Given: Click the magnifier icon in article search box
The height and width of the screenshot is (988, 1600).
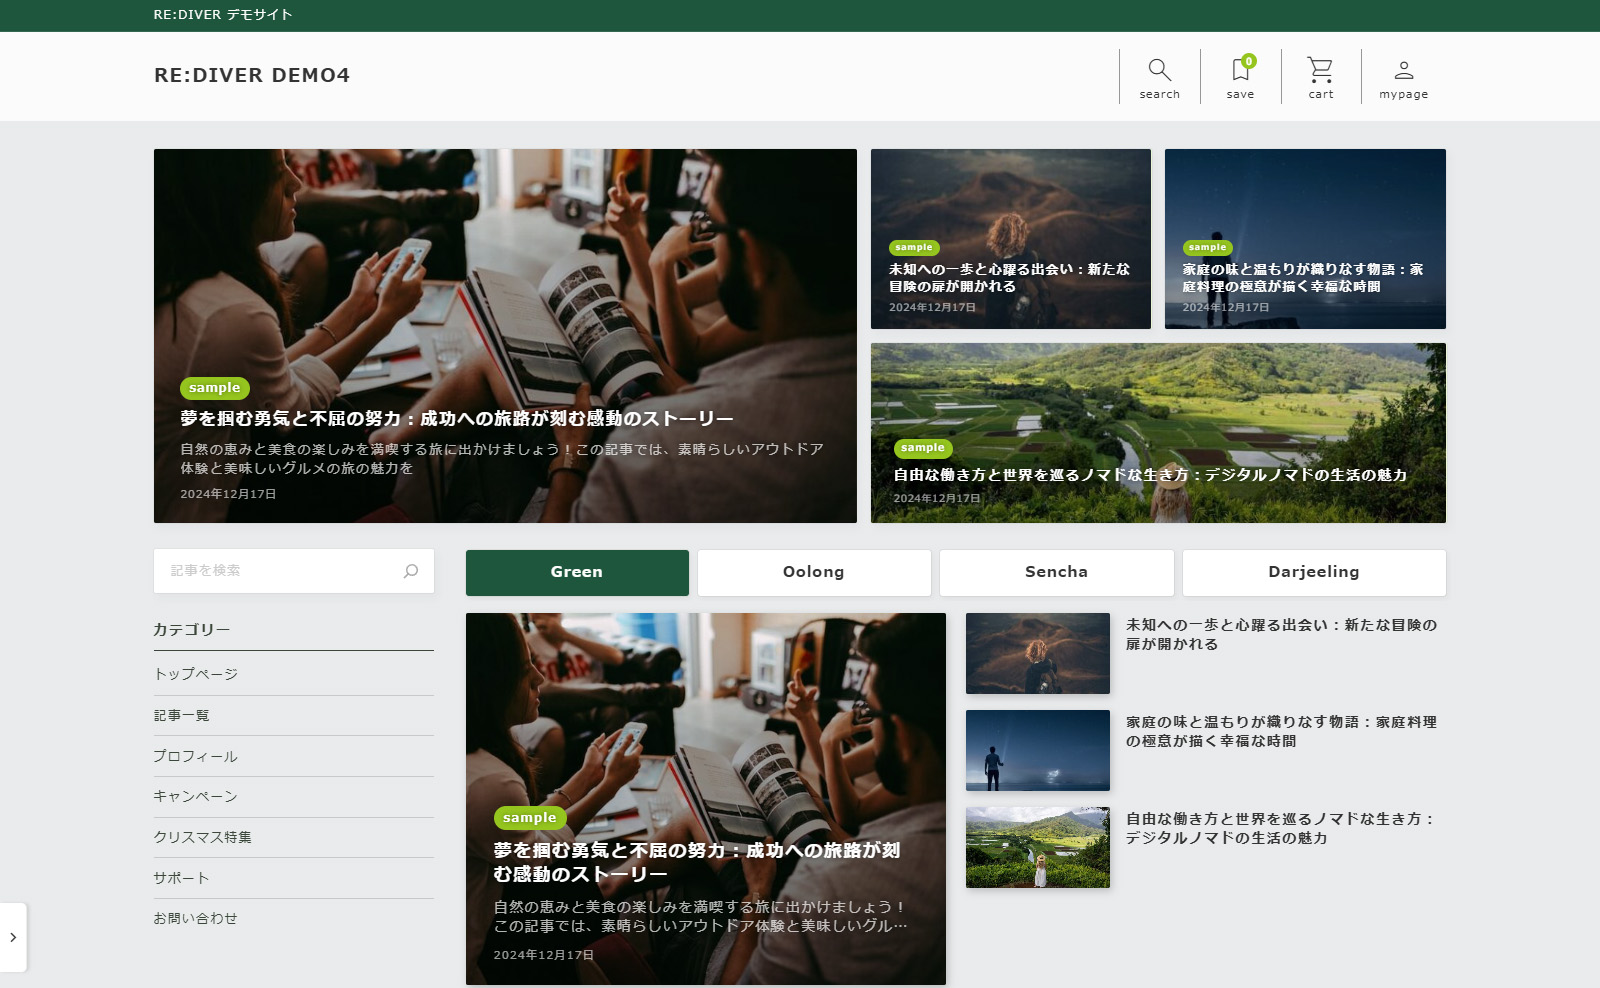Looking at the screenshot, I should point(410,571).
